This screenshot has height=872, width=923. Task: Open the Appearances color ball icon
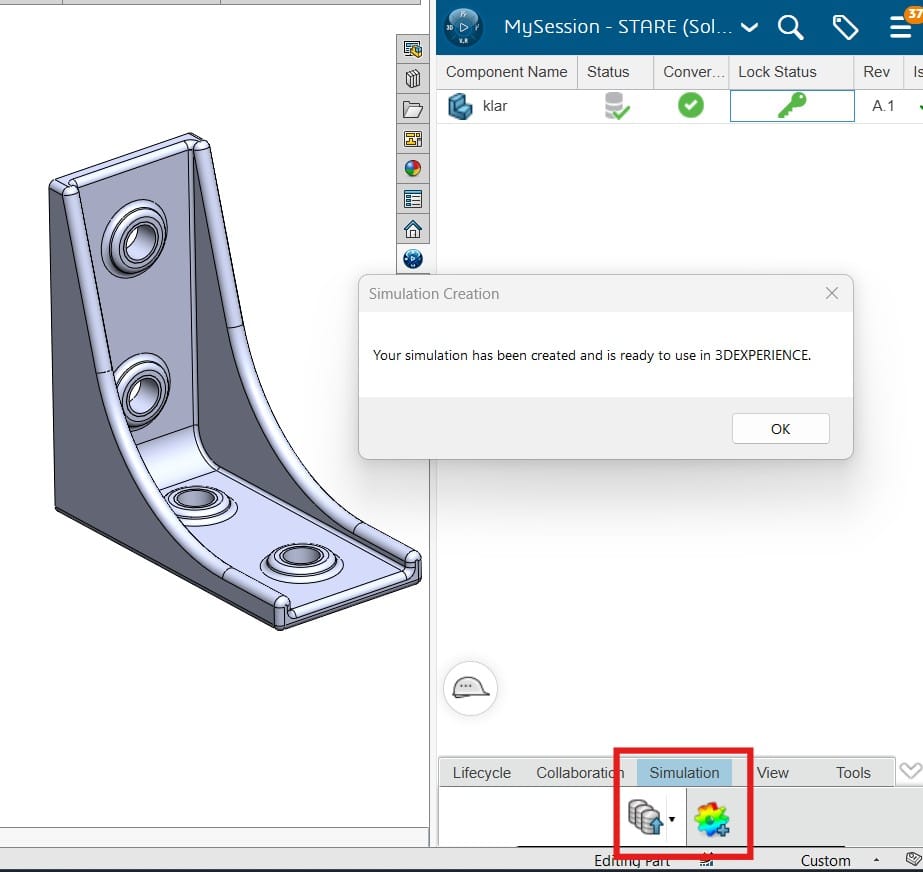(413, 169)
